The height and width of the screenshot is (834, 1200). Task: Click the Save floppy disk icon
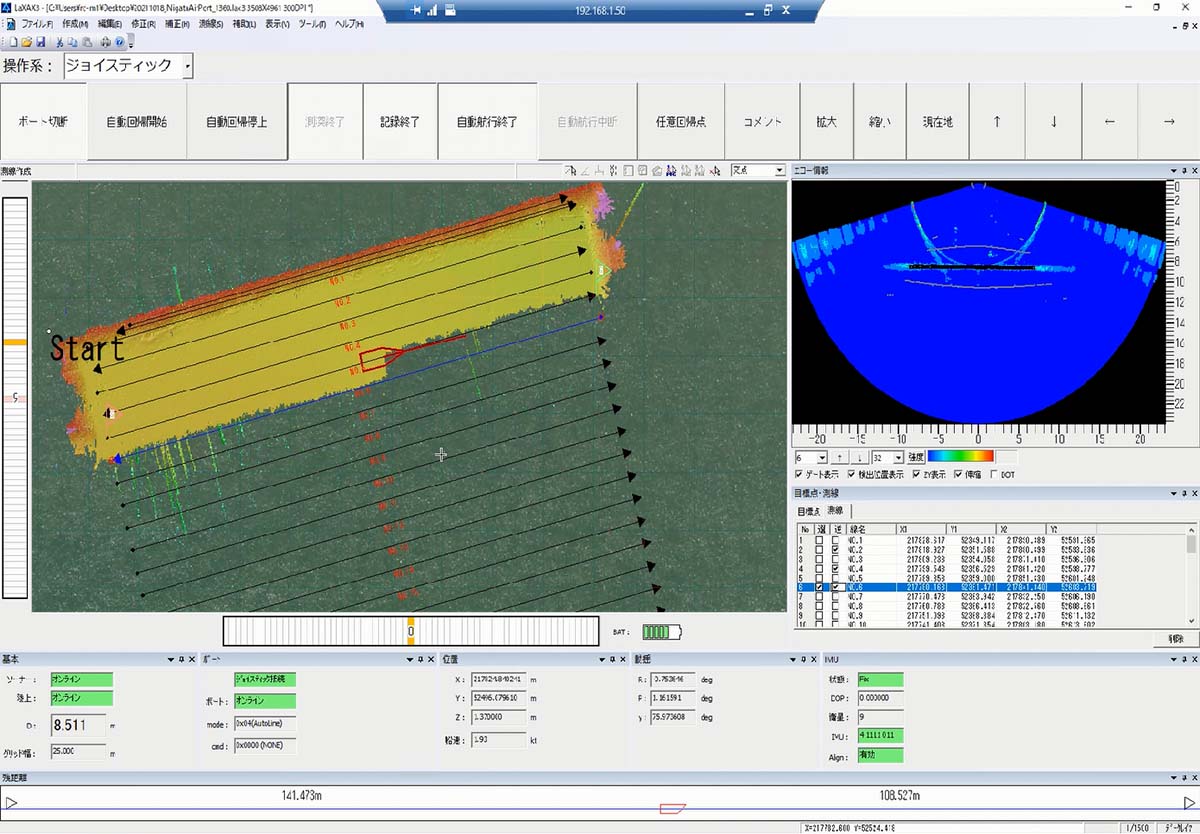[40, 43]
